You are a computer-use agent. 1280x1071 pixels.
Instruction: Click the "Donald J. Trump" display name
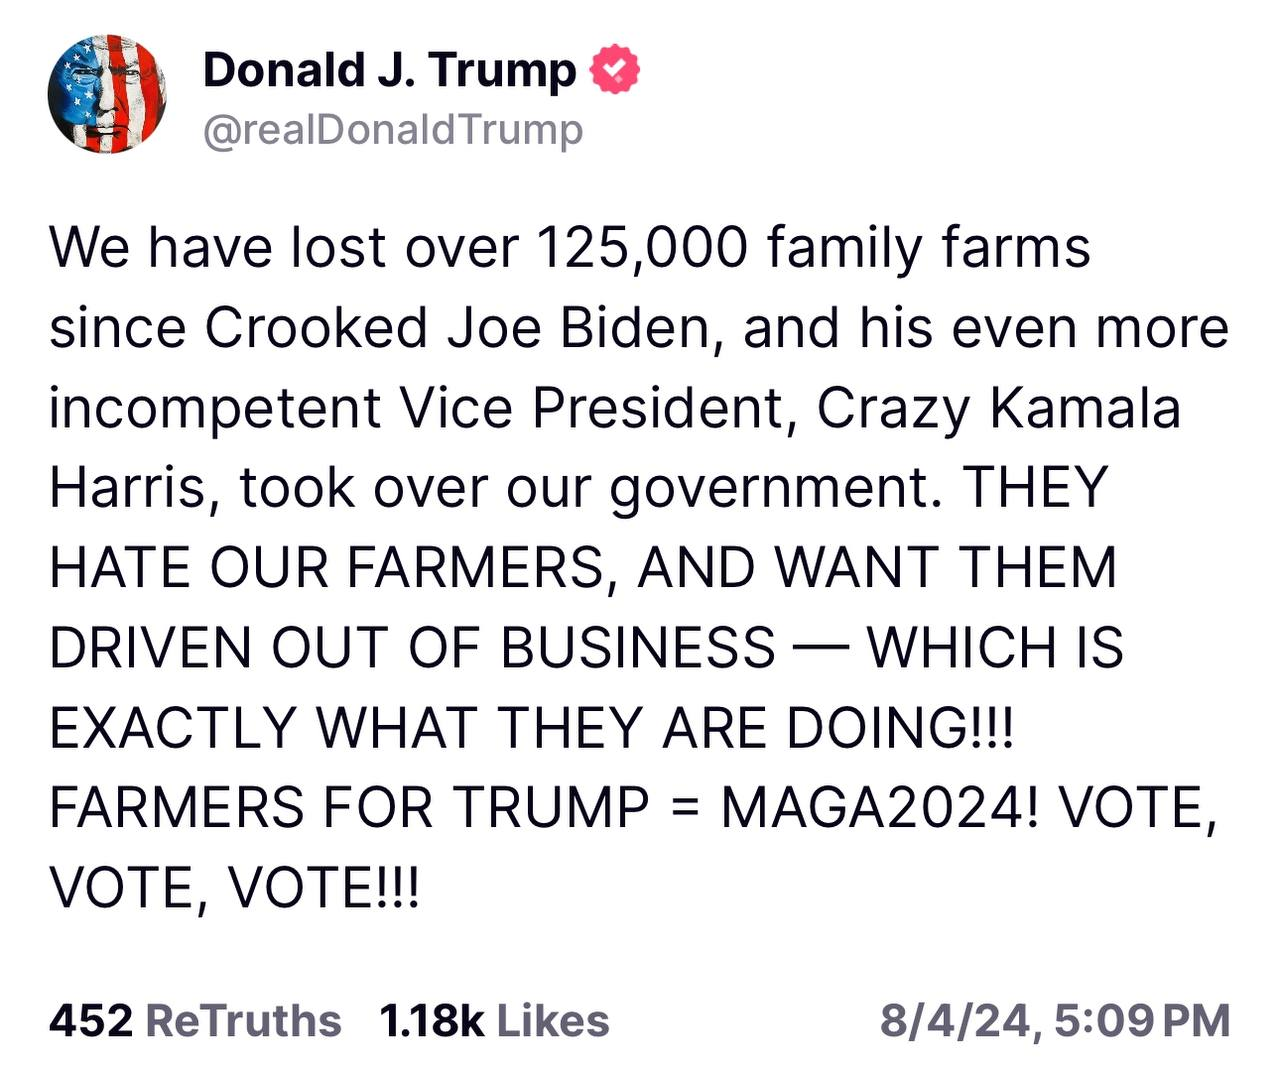[389, 70]
